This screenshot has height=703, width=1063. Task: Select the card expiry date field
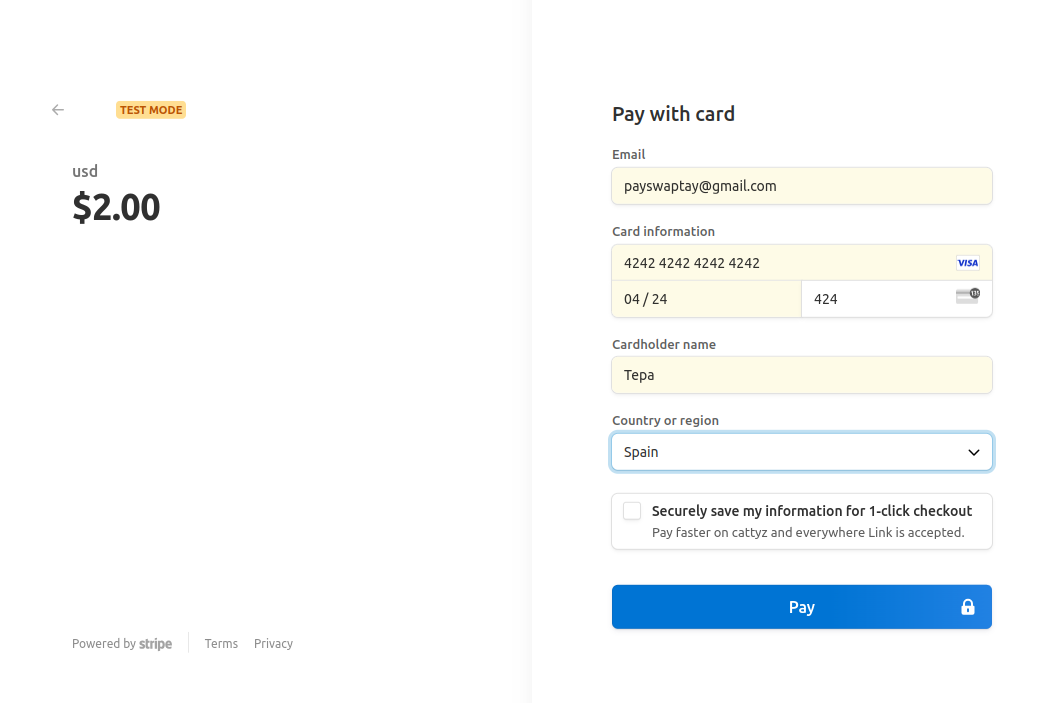706,299
